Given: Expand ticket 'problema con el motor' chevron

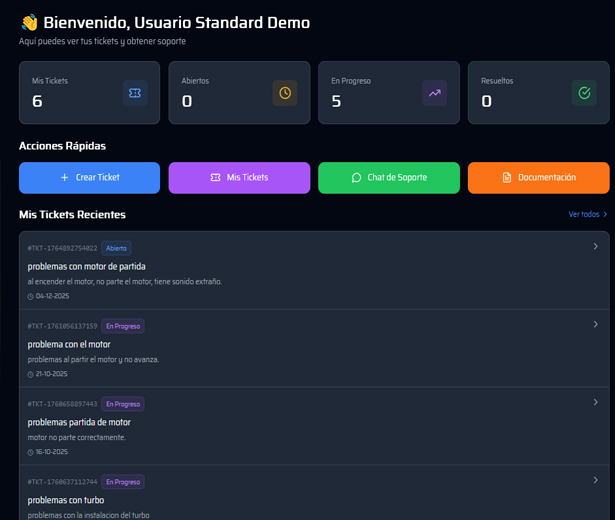Looking at the screenshot, I should [595, 324].
